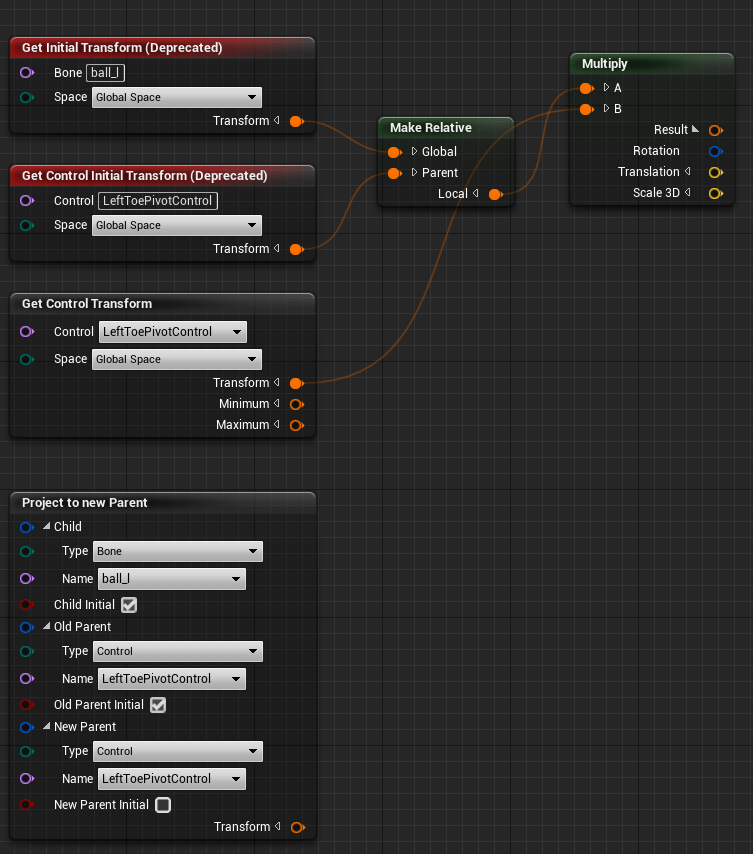This screenshot has height=854, width=753.
Task: Collapse Result pin on Multiply node
Action: pyautogui.click(x=695, y=129)
